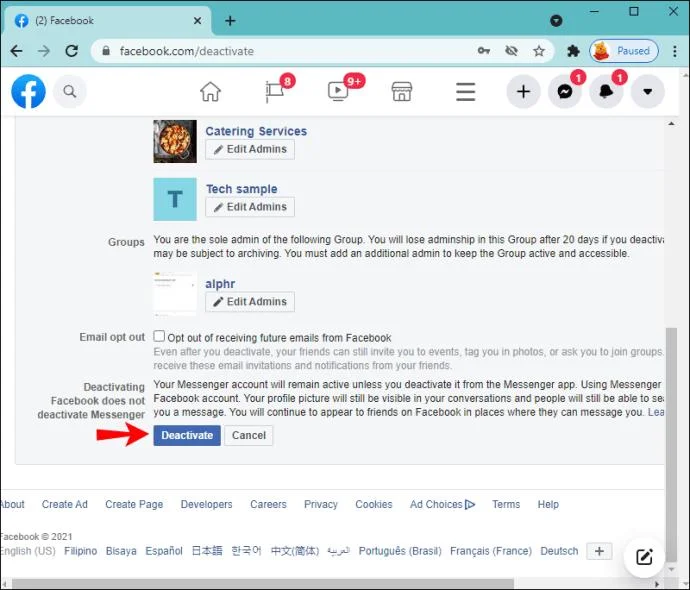Show more languages plus button
The height and width of the screenshot is (590, 690).
coord(599,551)
